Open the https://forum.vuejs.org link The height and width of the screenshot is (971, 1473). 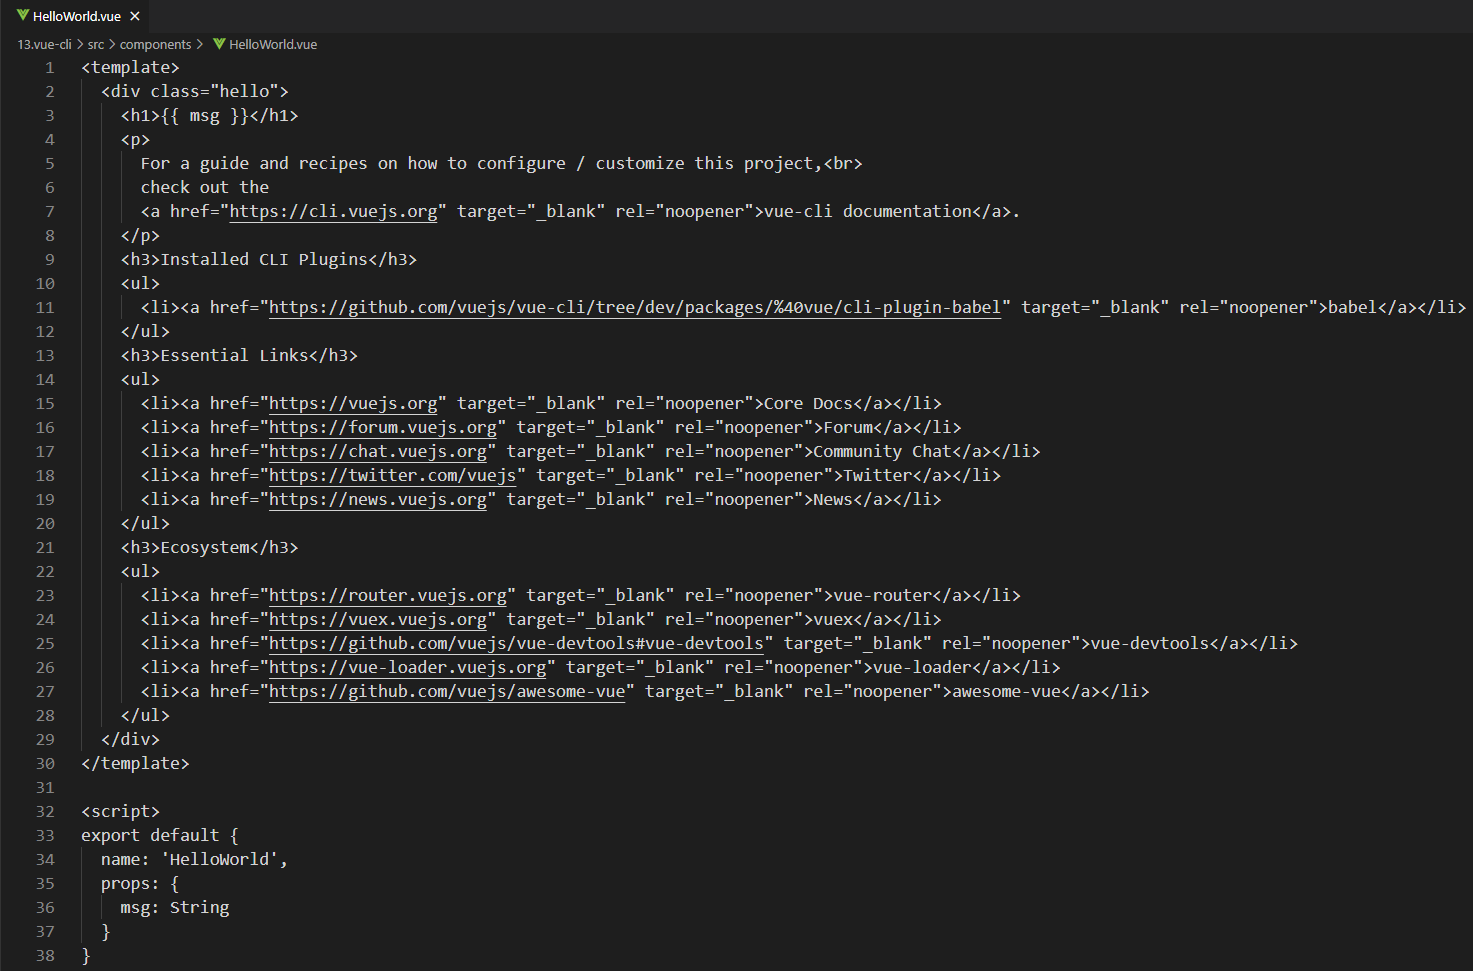click(x=383, y=427)
